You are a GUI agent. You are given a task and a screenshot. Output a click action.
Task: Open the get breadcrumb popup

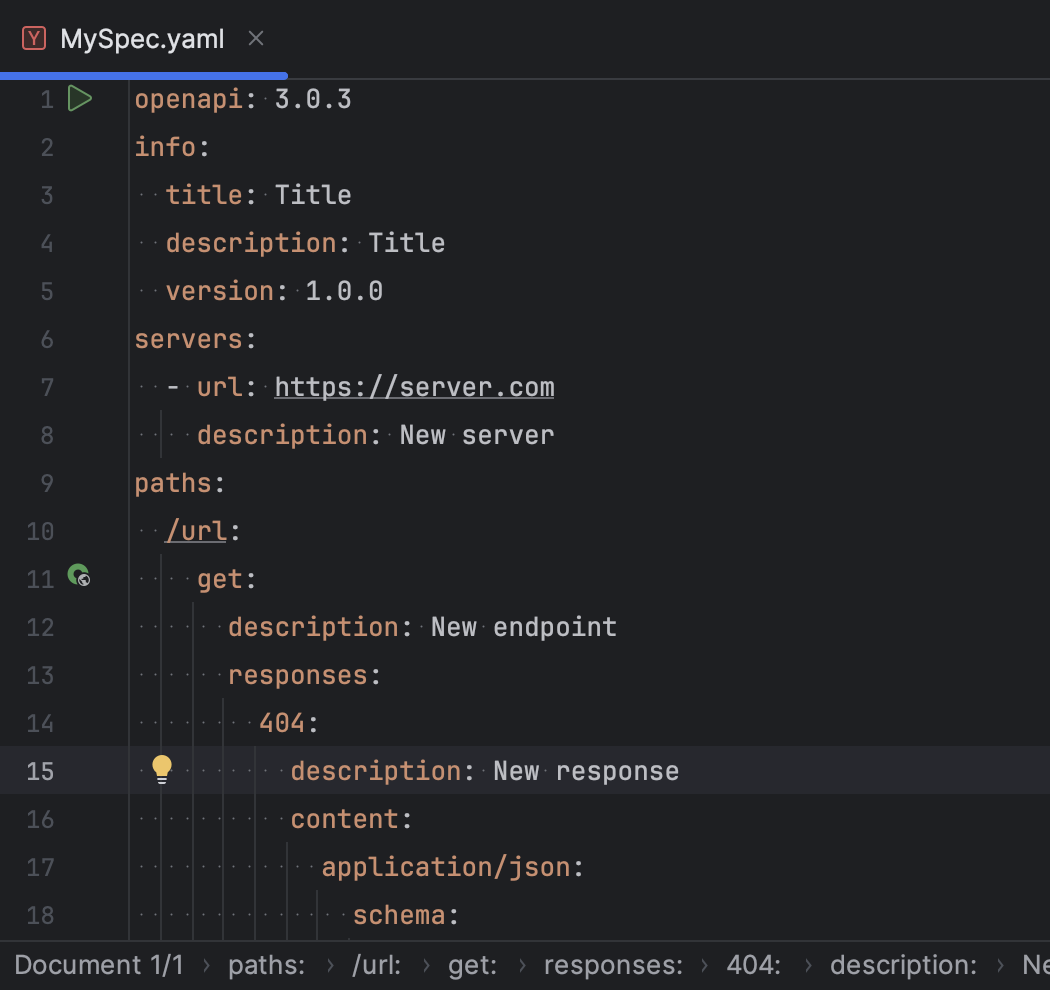(x=471, y=964)
